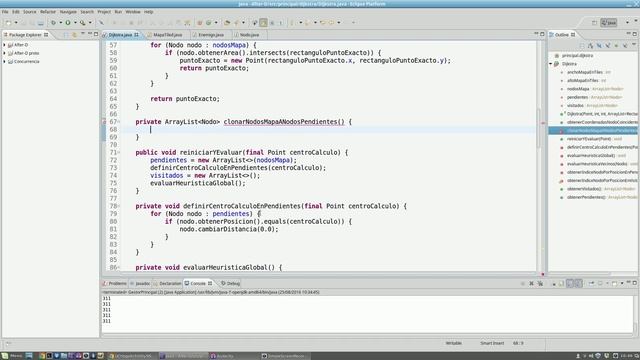Fold method at line 71

(x=119, y=152)
